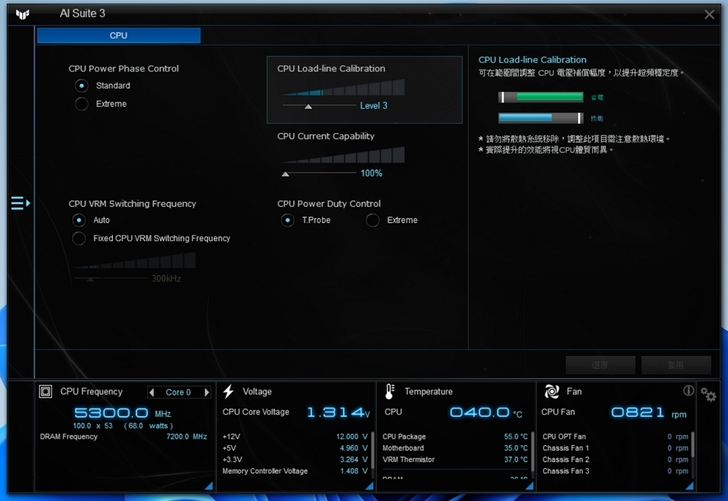Click the CPU Frequency chip icon
Screen dimensions: 728x501
pos(46,391)
